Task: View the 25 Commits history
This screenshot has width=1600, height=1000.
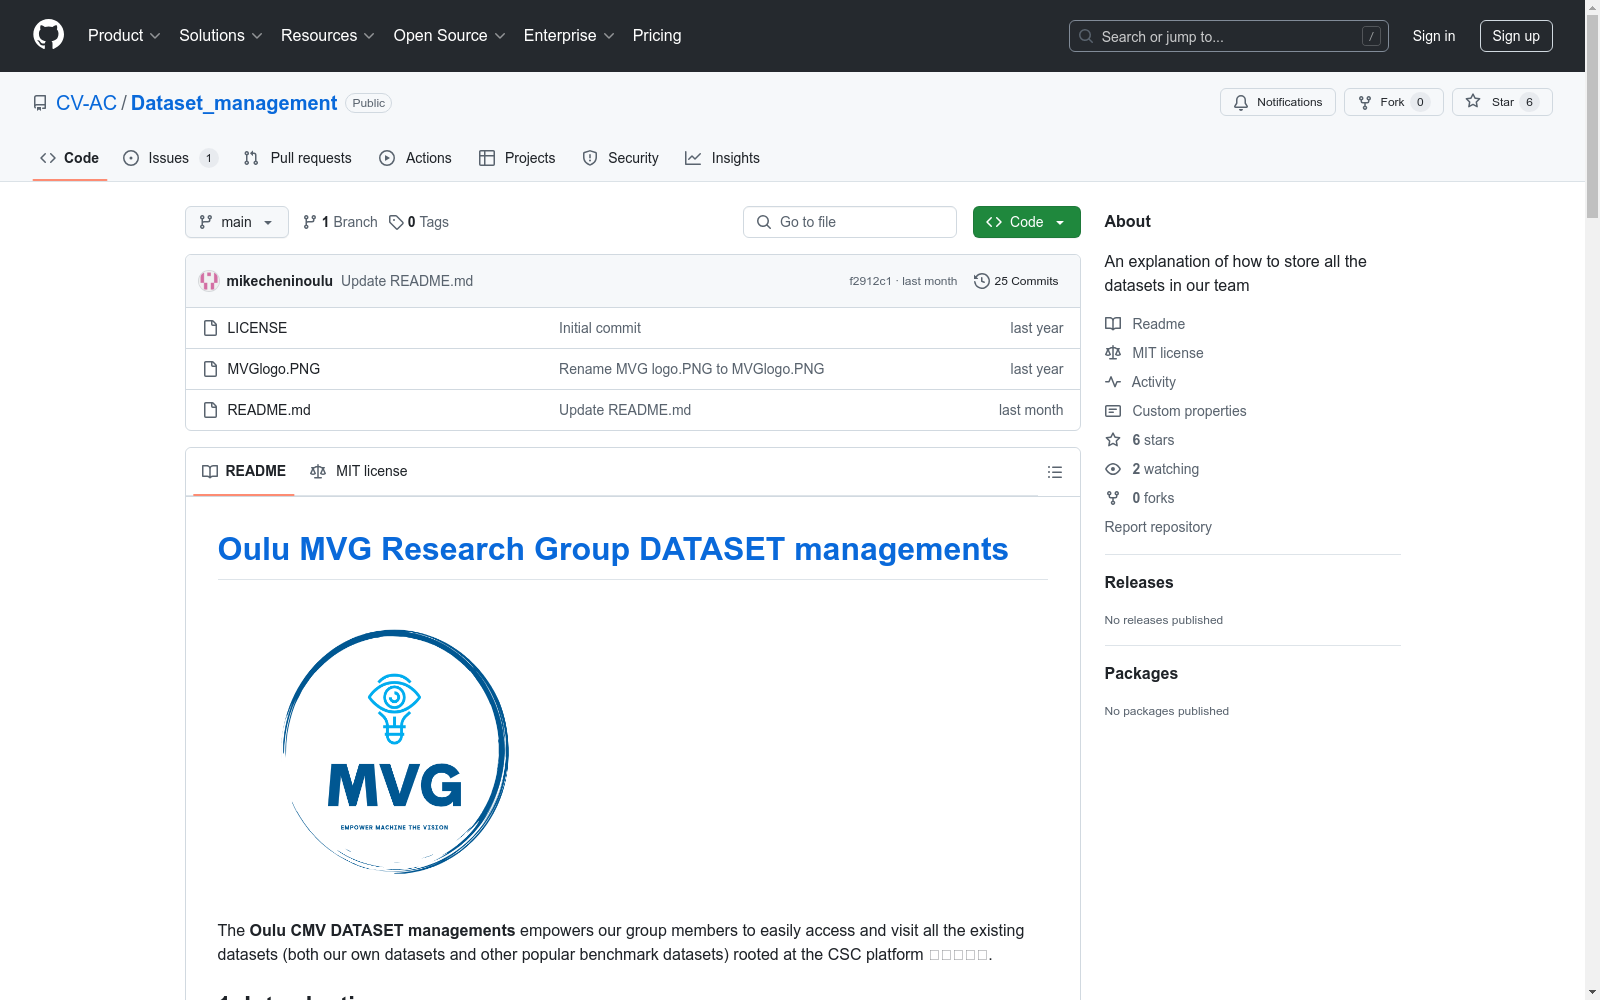Action: pos(1016,281)
